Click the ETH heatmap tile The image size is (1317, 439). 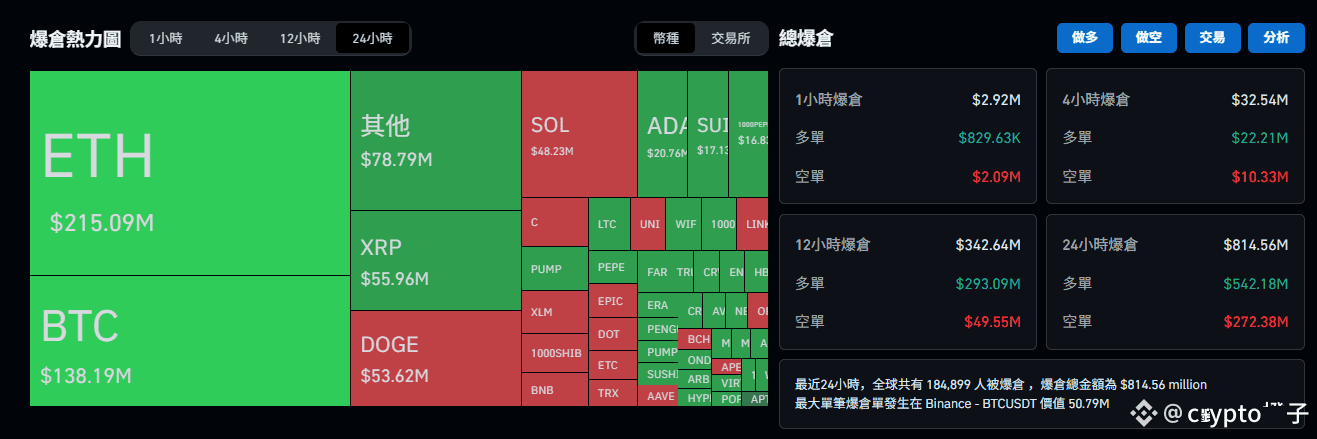coord(190,173)
